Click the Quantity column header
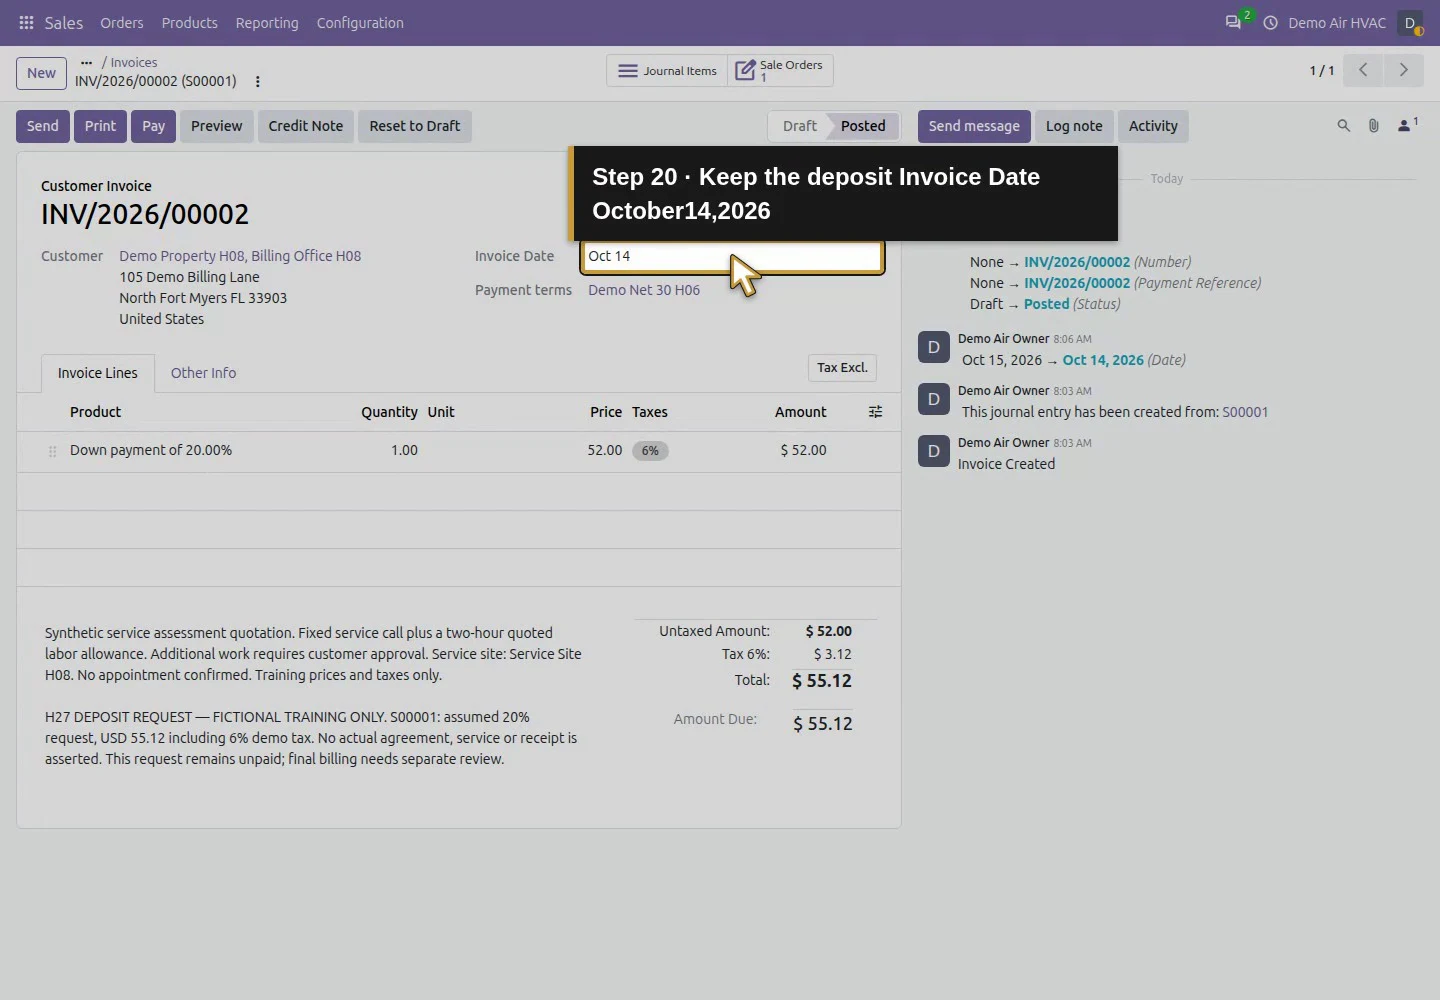 pos(389,412)
